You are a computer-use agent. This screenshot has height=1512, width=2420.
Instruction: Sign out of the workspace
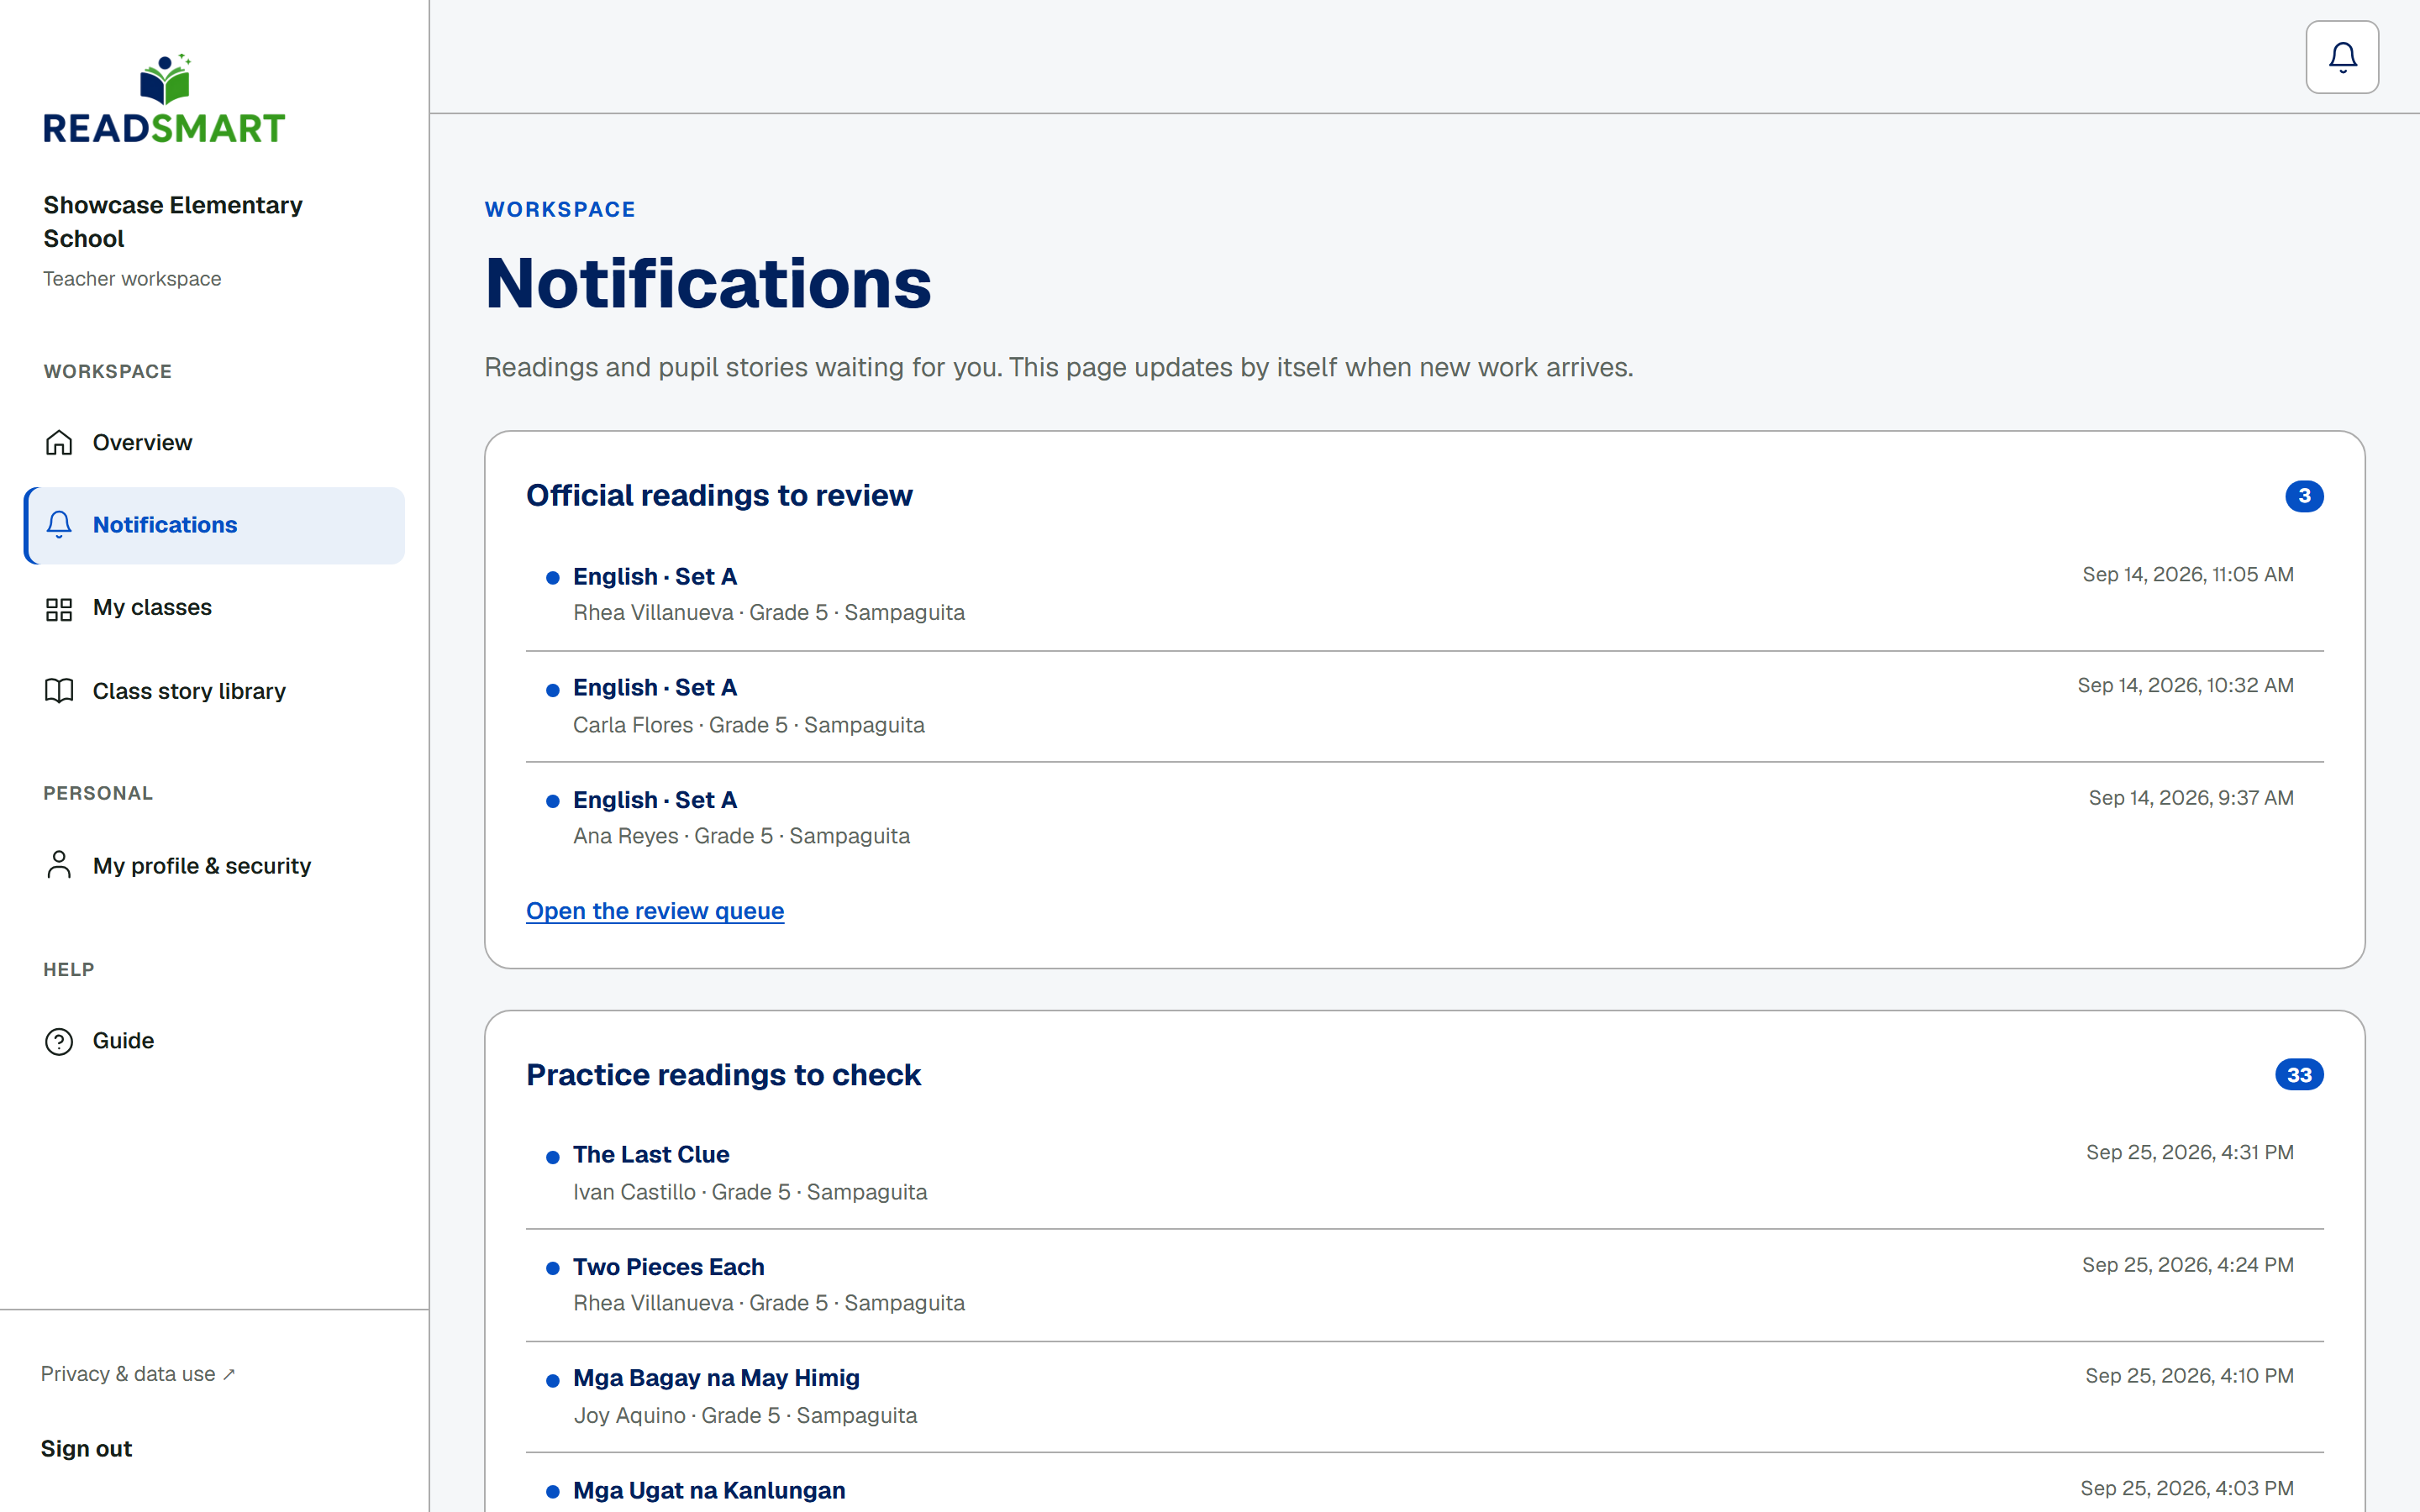click(x=86, y=1448)
